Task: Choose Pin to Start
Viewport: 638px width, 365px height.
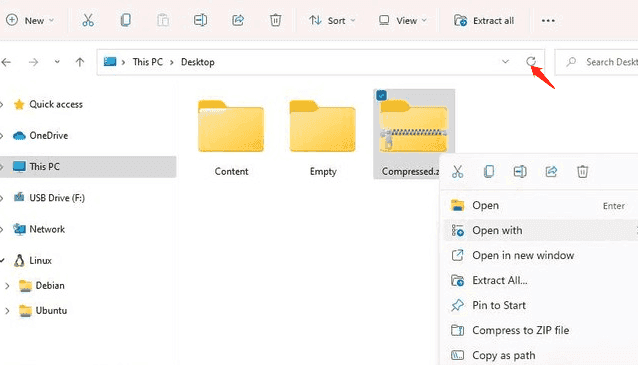Action: [x=540, y=305]
